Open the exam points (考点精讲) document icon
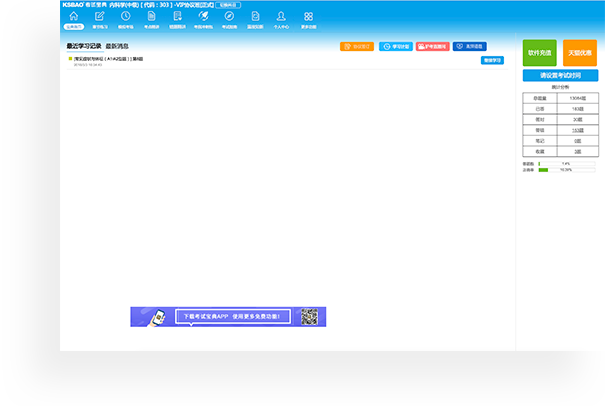 (x=151, y=18)
